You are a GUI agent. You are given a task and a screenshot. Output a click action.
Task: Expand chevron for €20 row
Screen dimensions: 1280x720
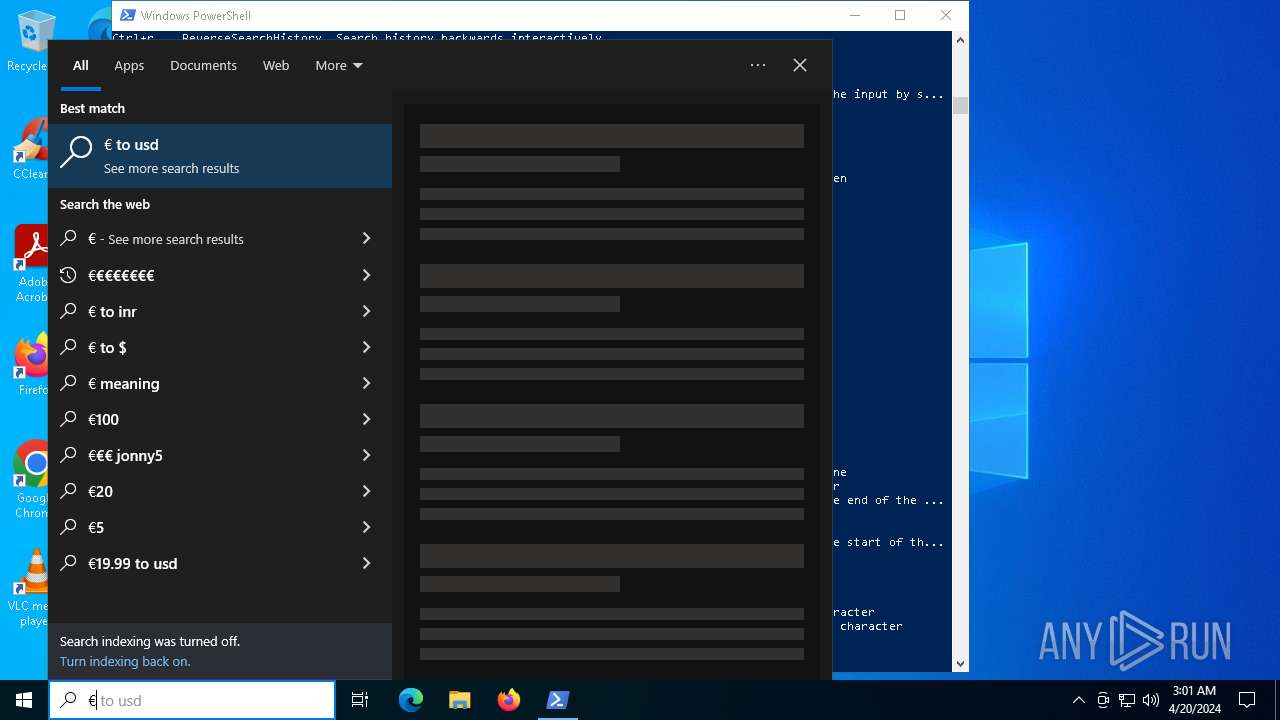pyautogui.click(x=366, y=491)
